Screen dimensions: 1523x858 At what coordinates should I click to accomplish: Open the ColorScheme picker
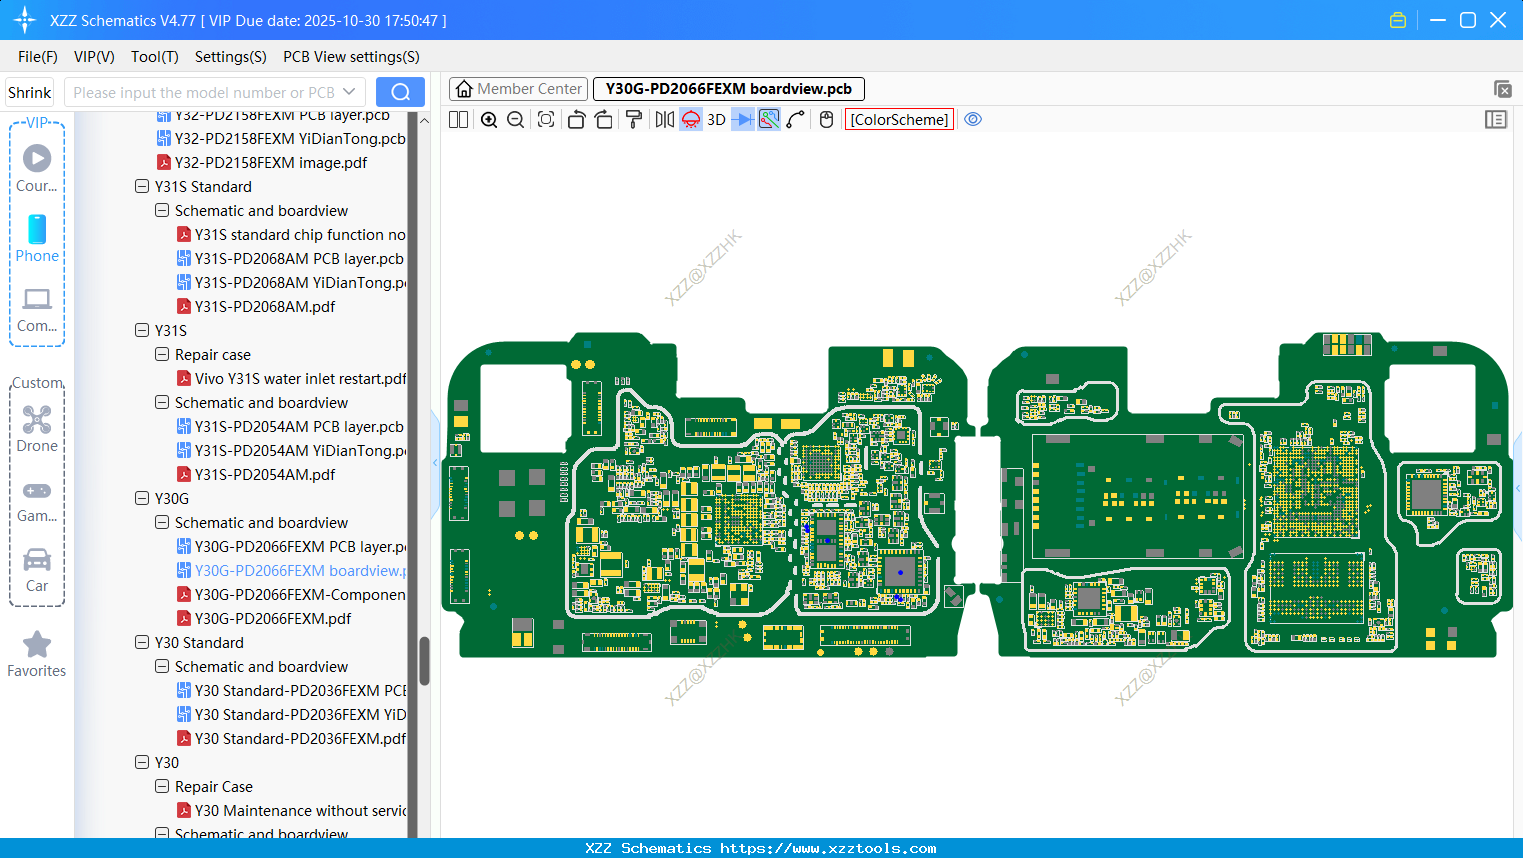tap(899, 120)
